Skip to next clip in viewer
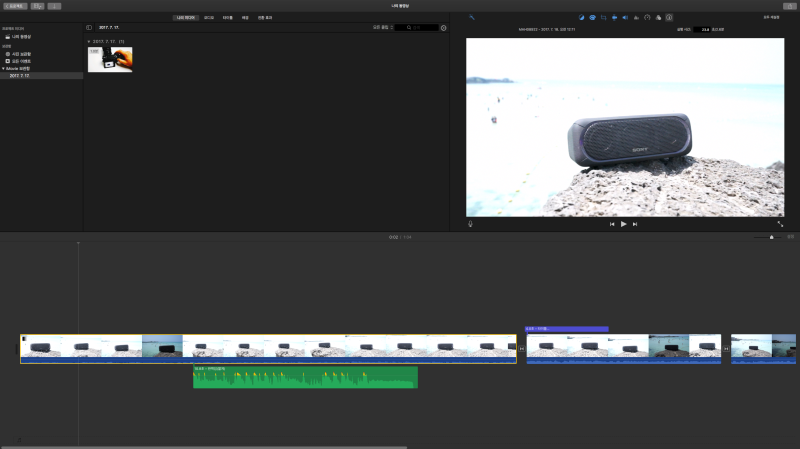 tap(635, 224)
